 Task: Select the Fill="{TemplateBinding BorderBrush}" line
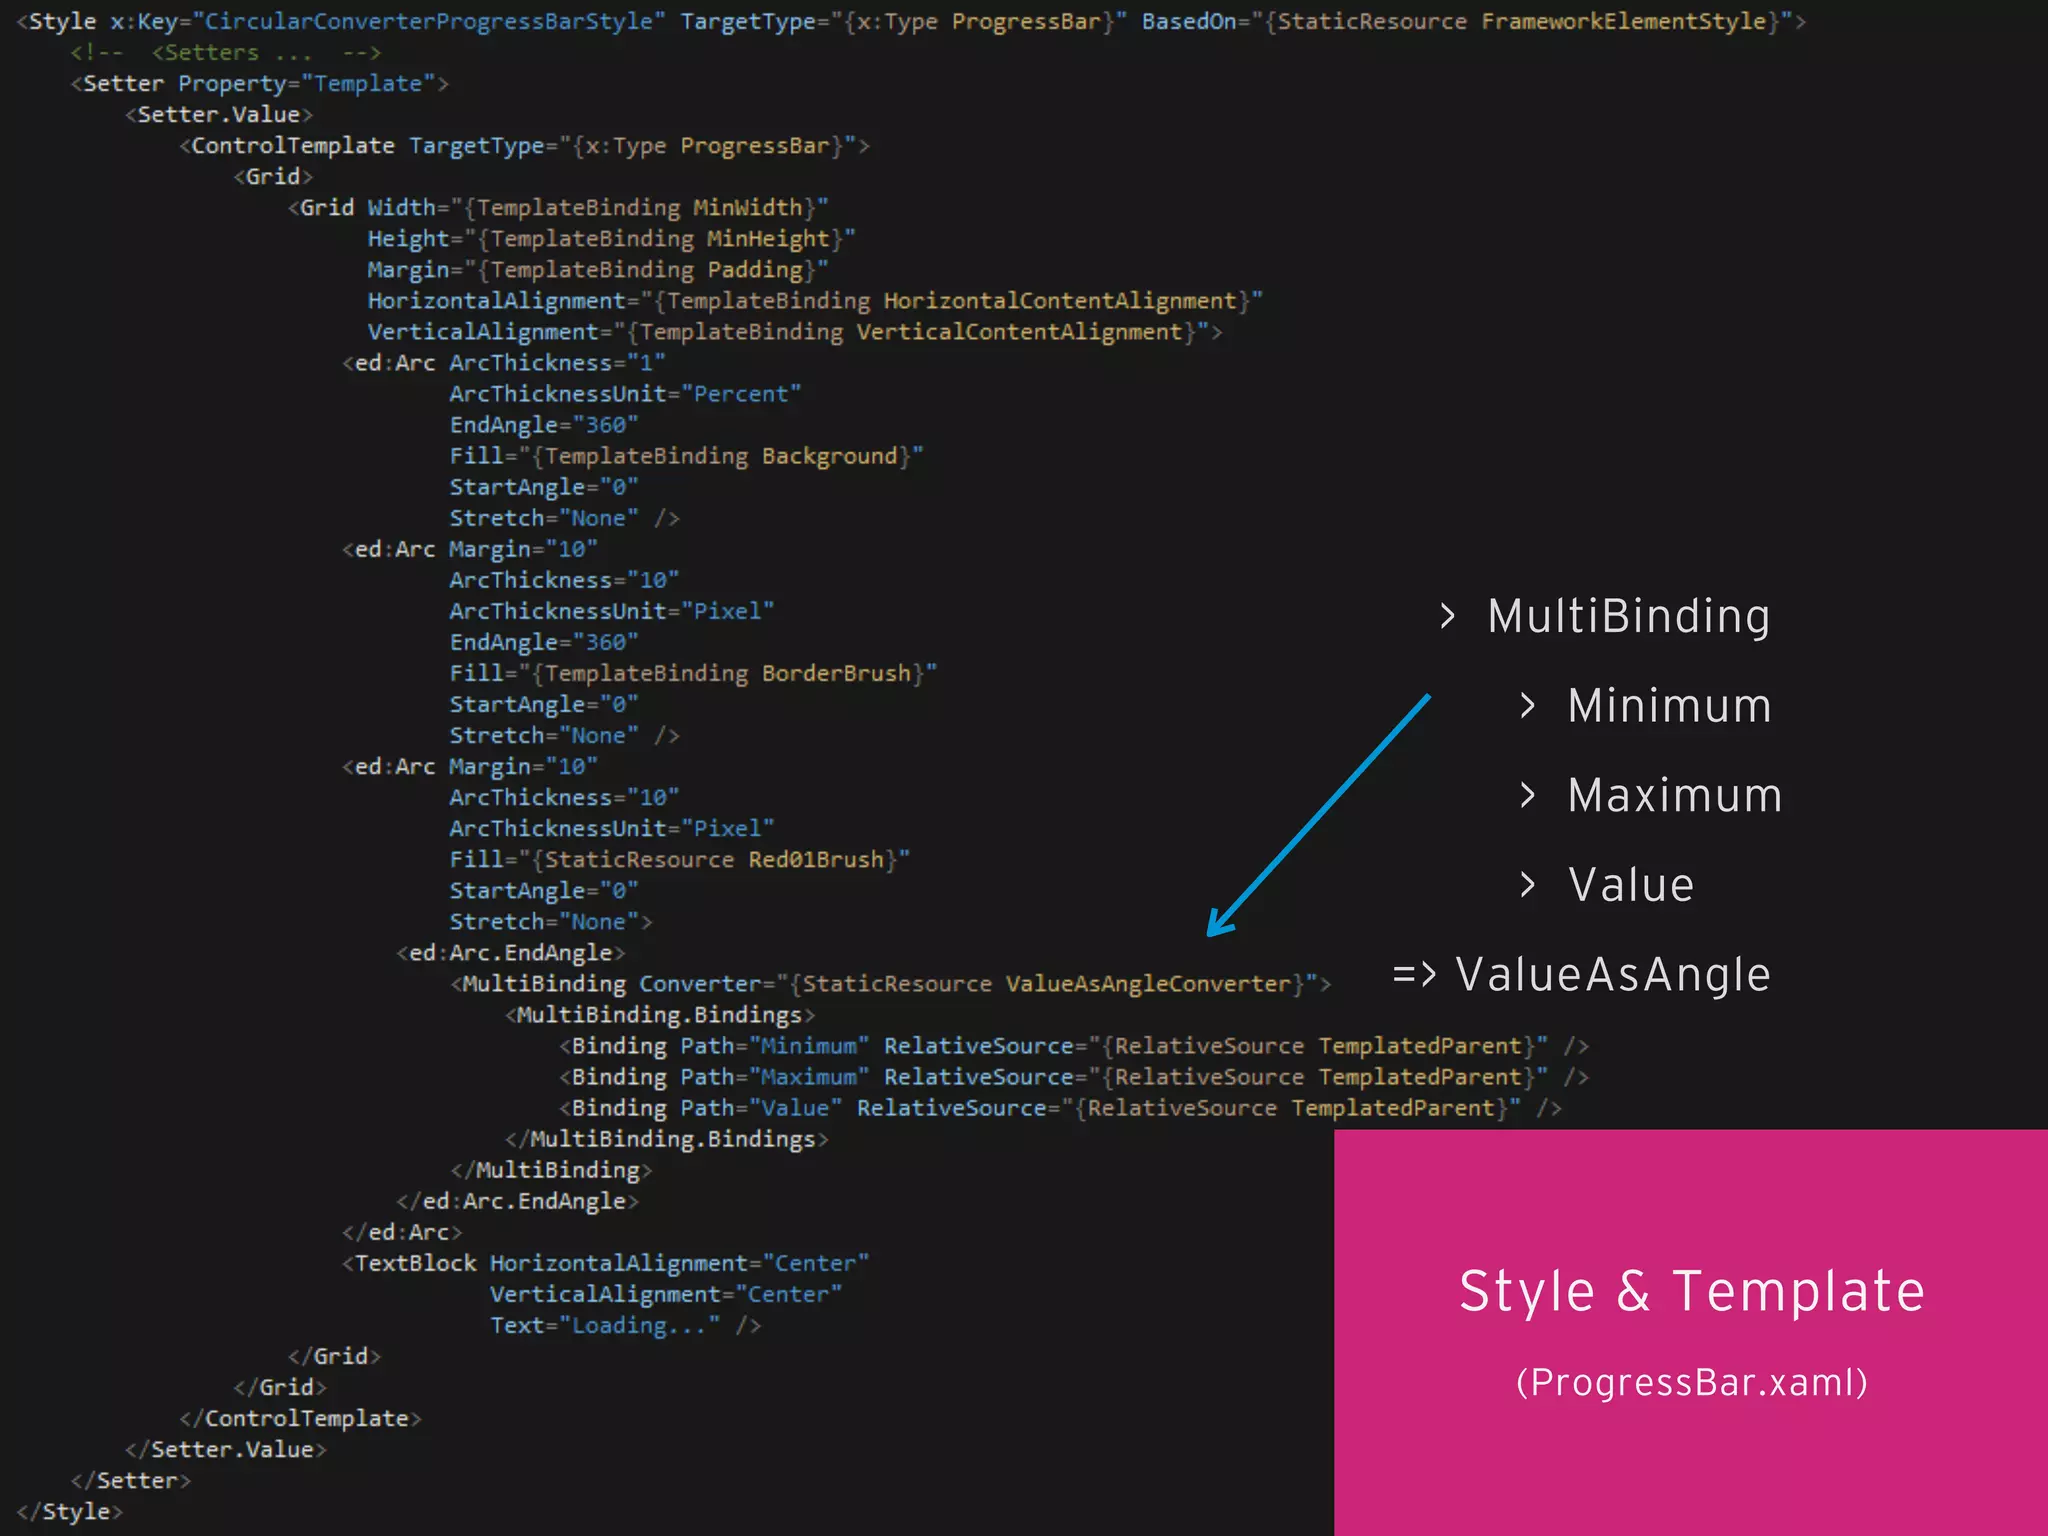click(x=693, y=673)
